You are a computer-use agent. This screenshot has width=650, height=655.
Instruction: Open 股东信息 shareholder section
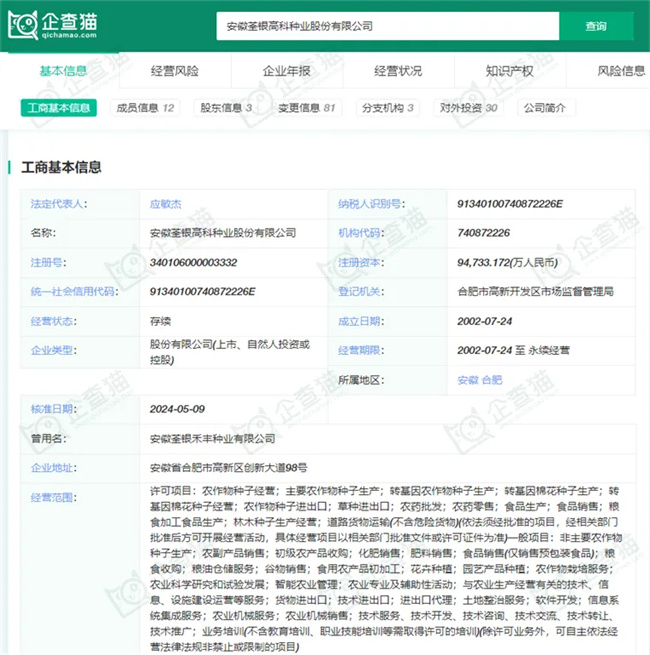226,108
